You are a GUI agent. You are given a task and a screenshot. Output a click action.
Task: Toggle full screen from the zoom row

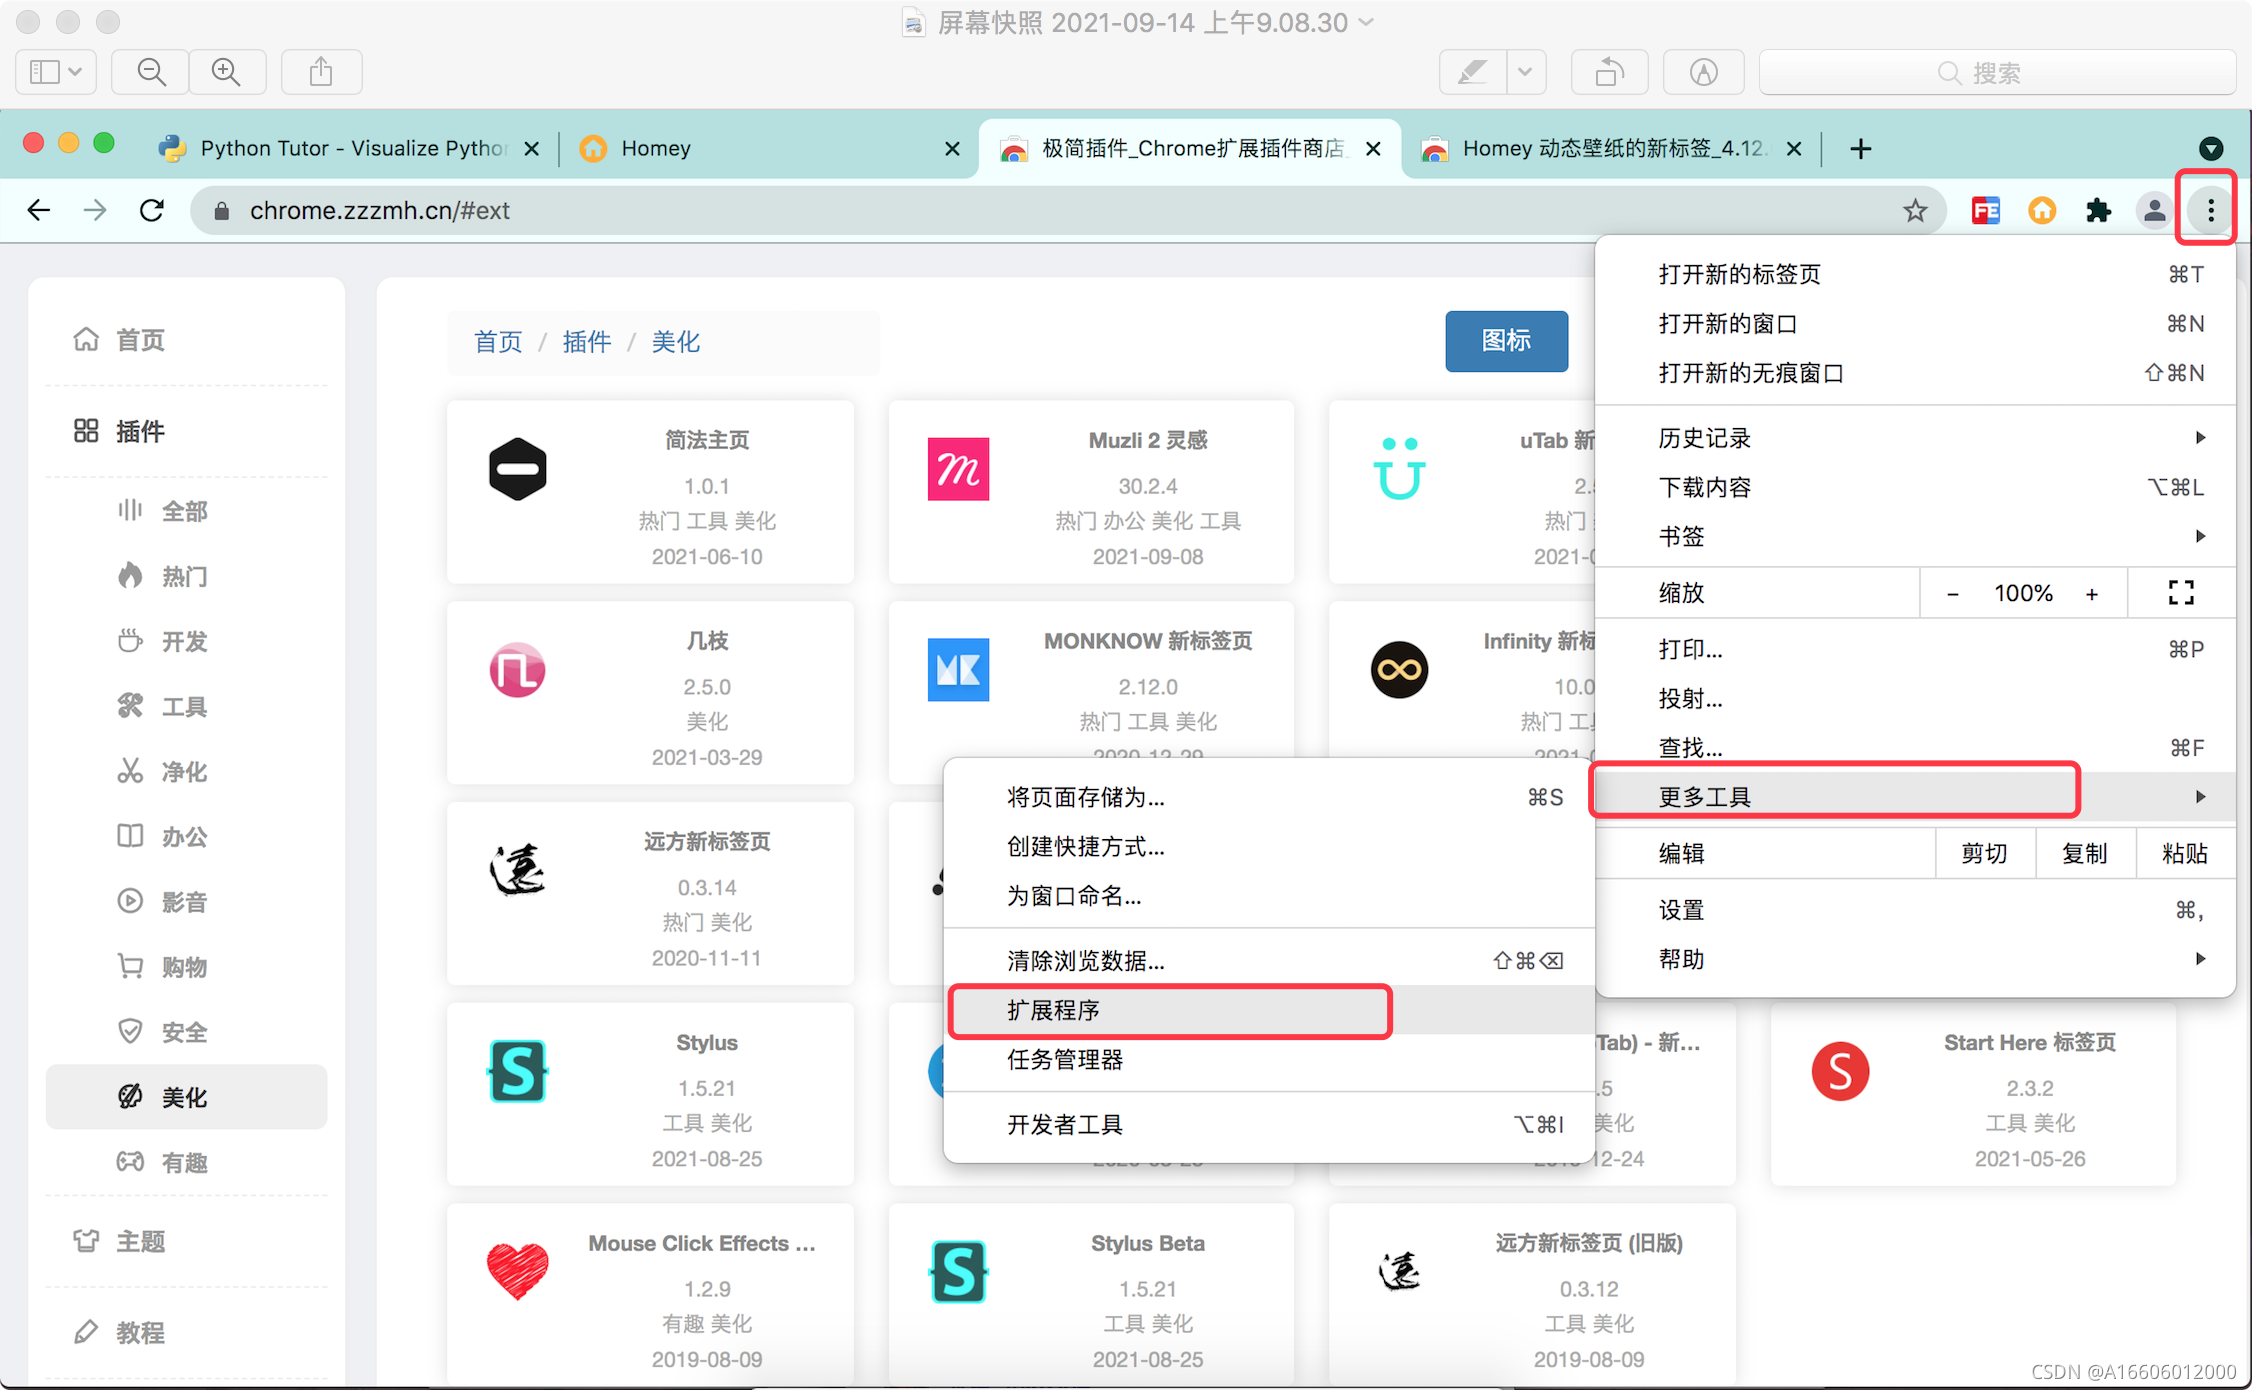pyautogui.click(x=2181, y=592)
